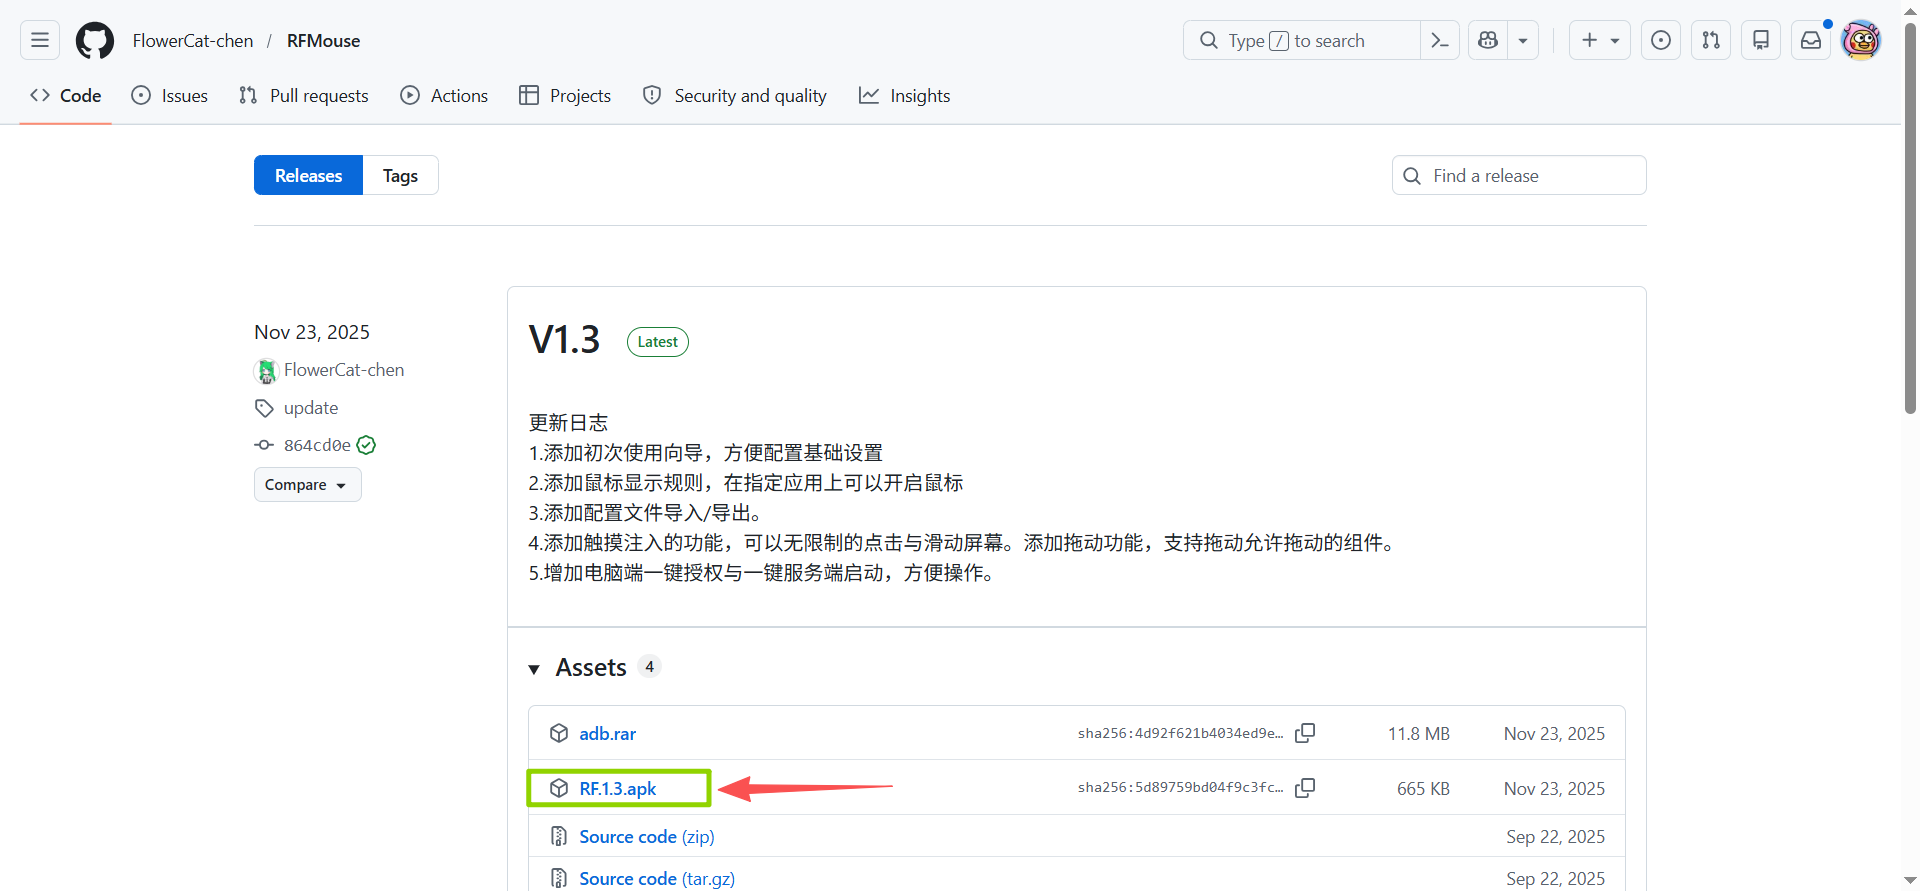Click the Latest badge next to V1.3
Viewport: 1920px width, 891px height.
[x=658, y=342]
